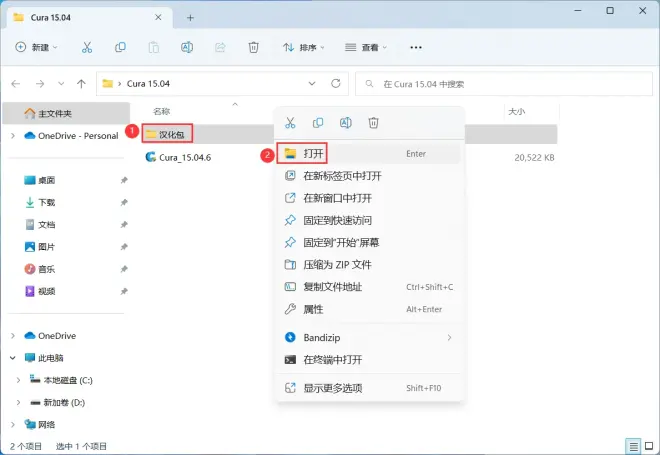Image resolution: width=660 pixels, height=455 pixels.
Task: Choose 显示更多选项 in context menu
Action: coord(369,388)
